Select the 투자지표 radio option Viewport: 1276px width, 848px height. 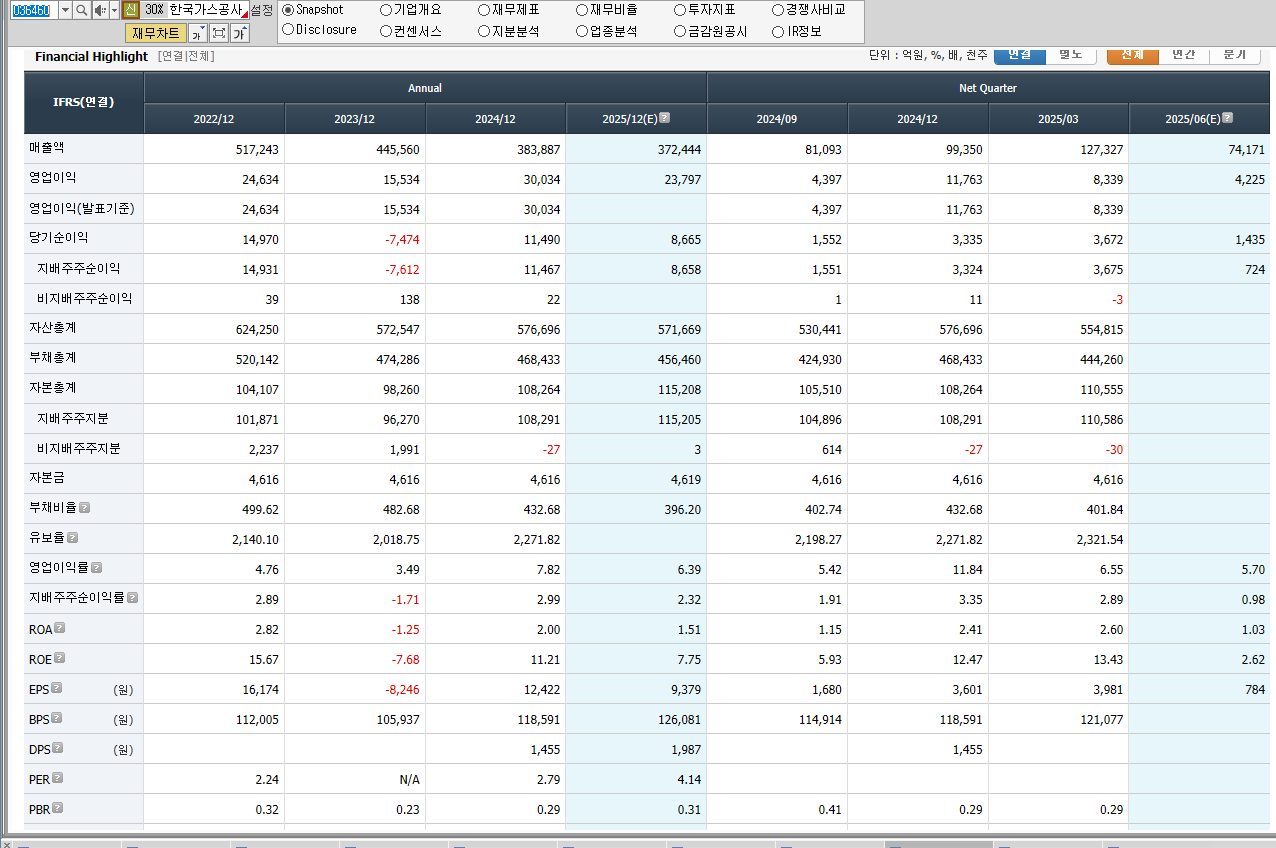[x=680, y=10]
